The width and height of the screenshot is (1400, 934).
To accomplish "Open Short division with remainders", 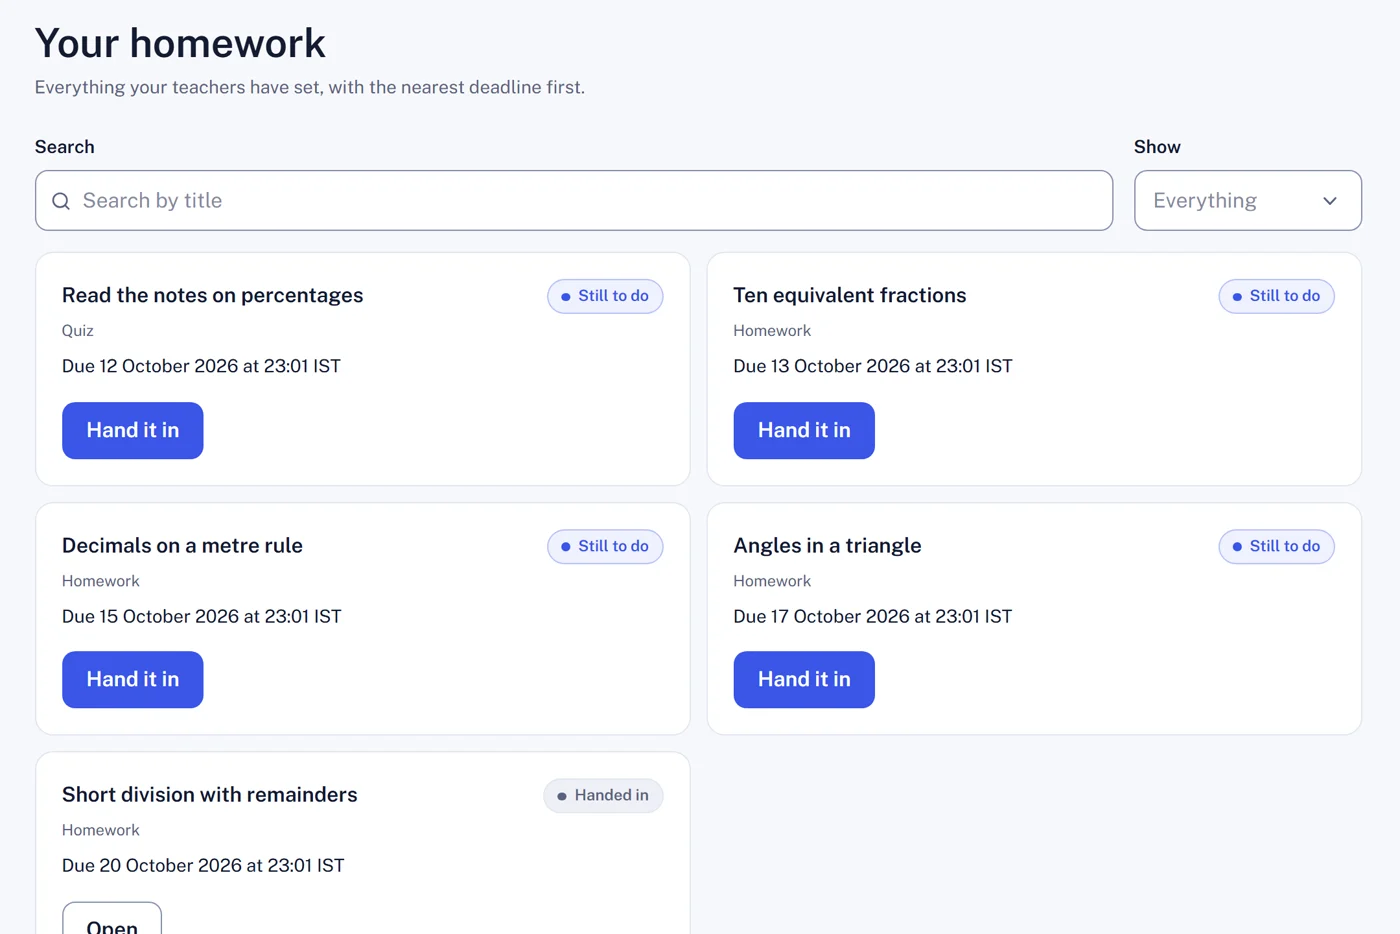I will tap(112, 920).
